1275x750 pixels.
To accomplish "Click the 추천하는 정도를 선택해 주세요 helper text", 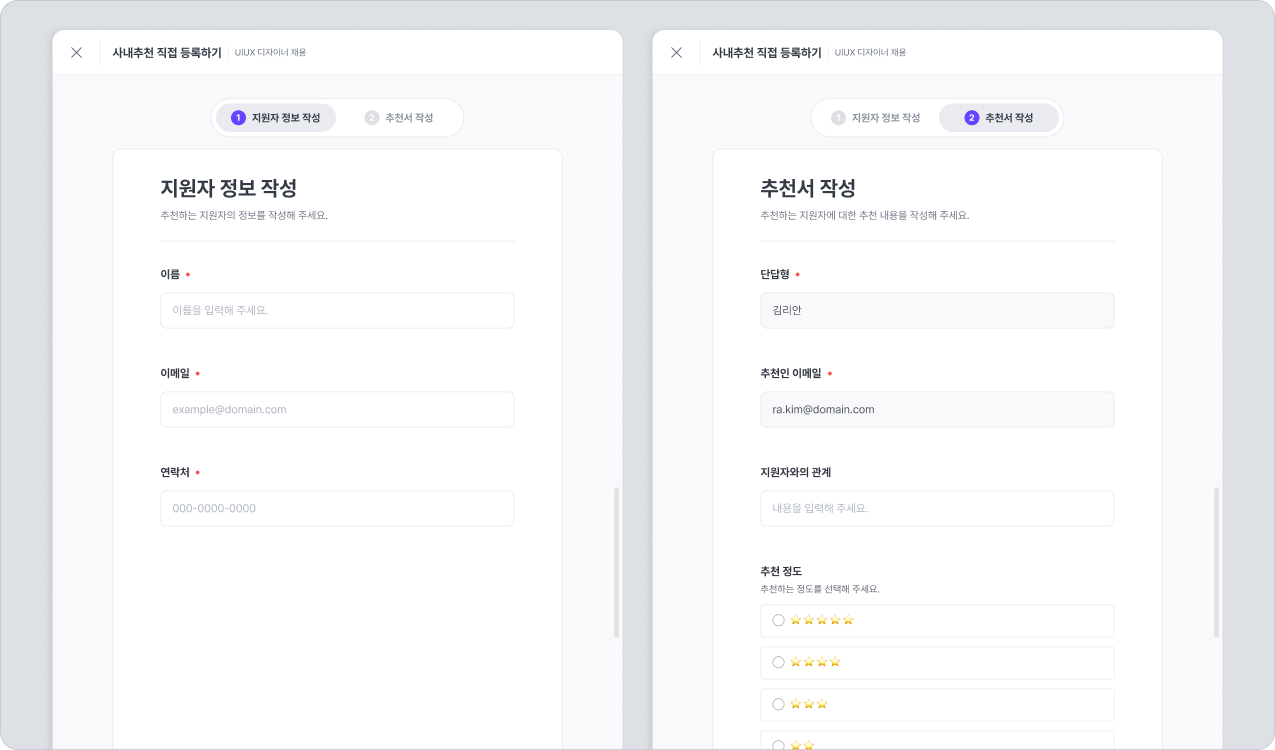I will click(x=820, y=589).
